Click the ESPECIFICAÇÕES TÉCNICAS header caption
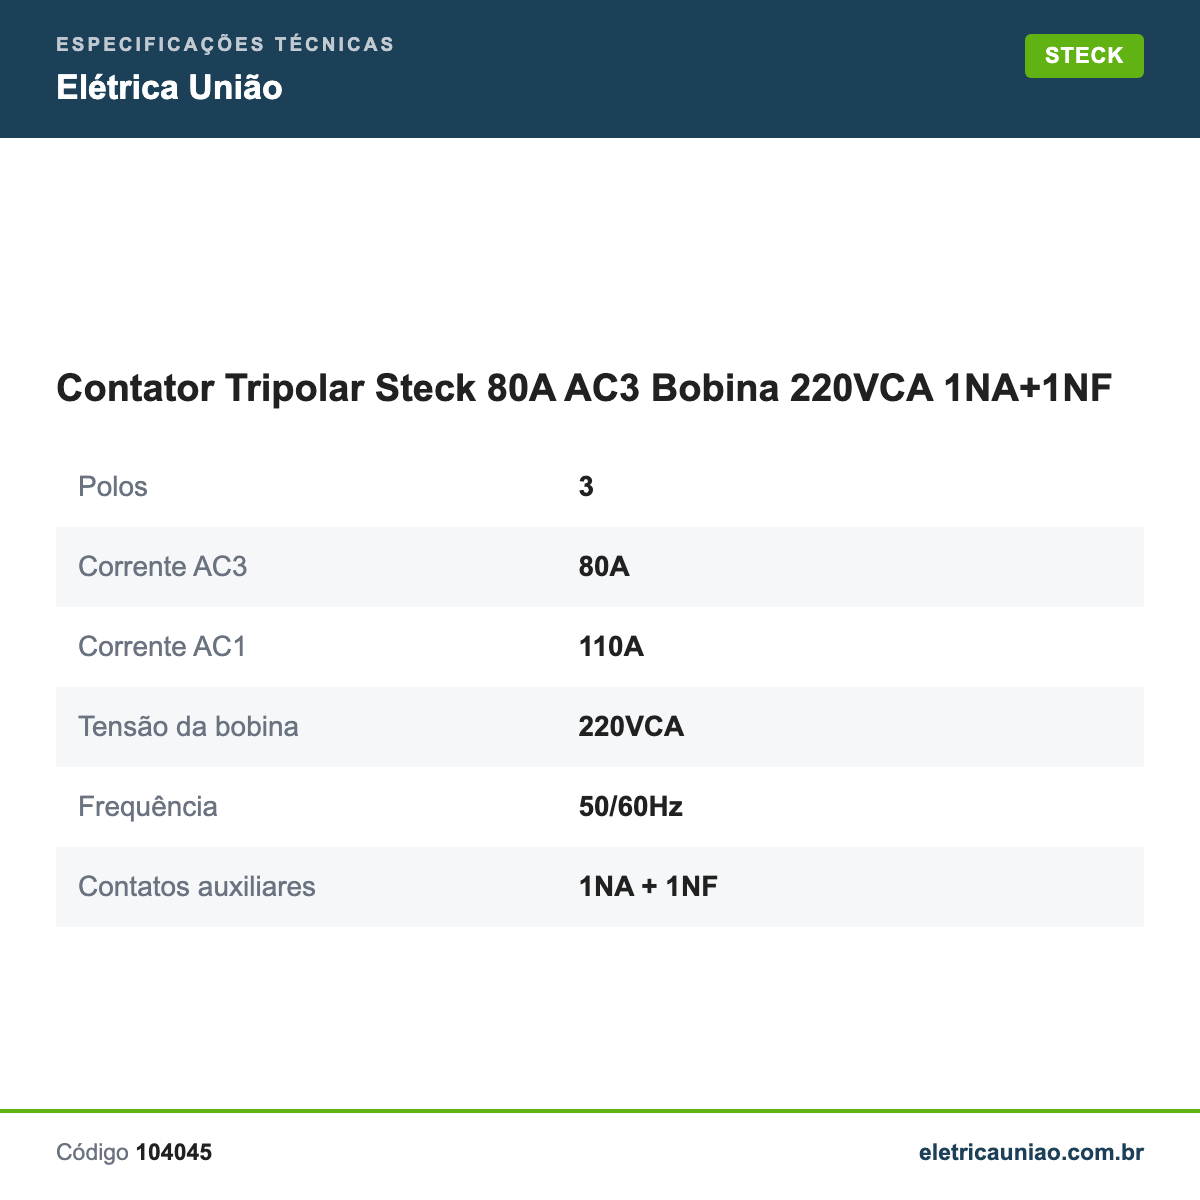 point(225,44)
